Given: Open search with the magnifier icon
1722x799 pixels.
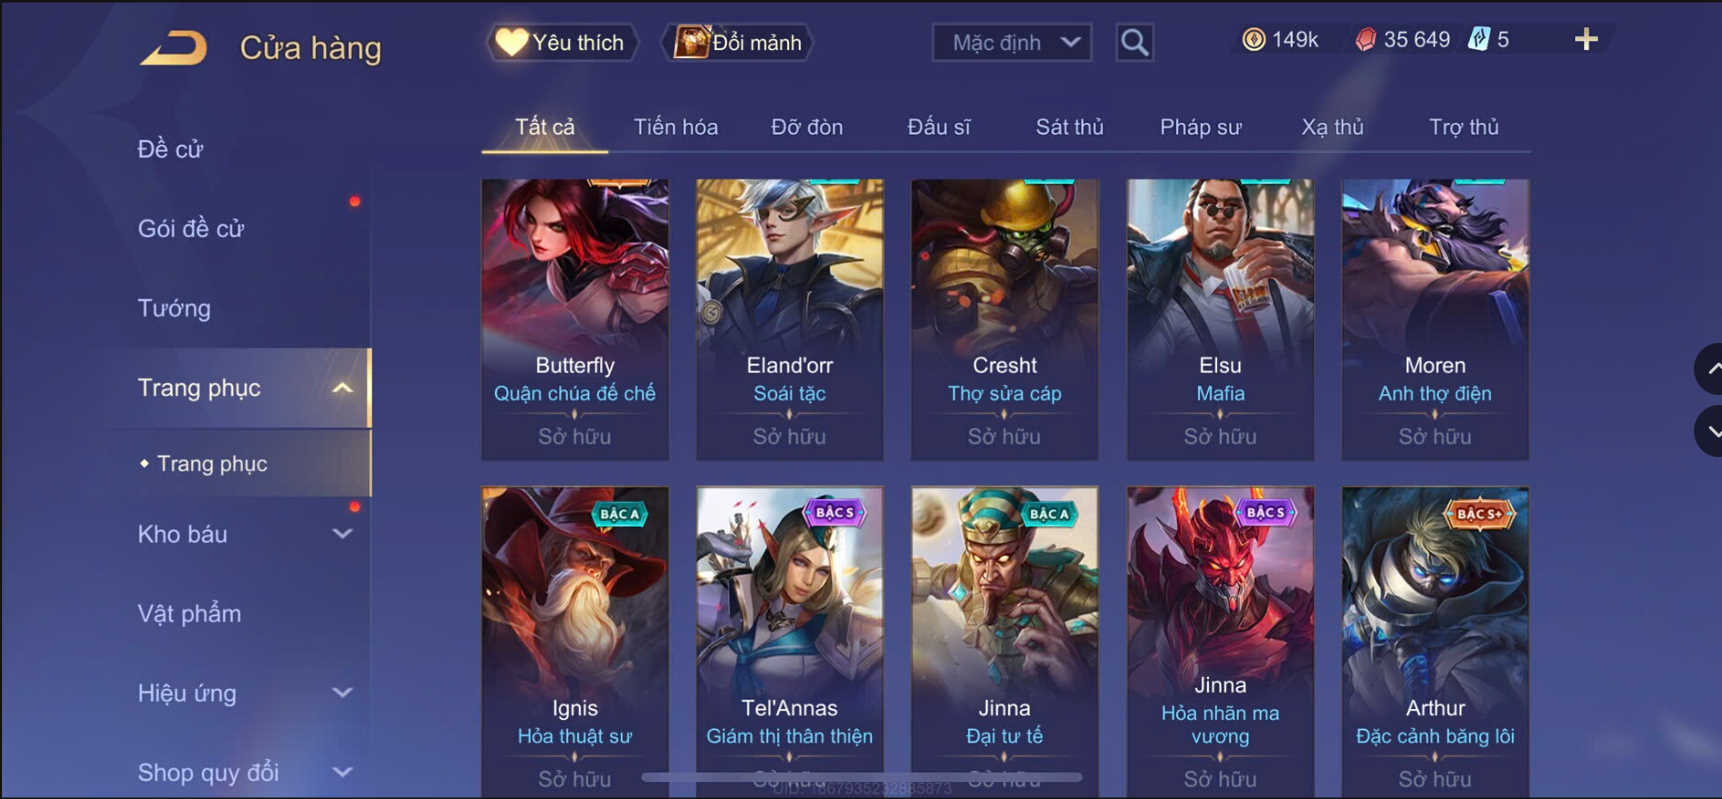Looking at the screenshot, I should coord(1134,42).
